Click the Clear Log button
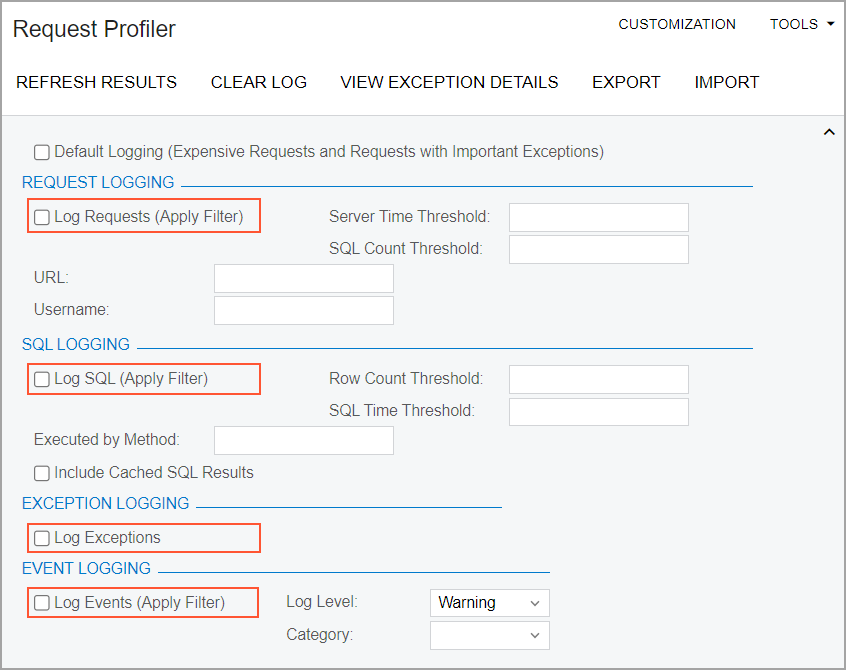The image size is (846, 670). [259, 82]
